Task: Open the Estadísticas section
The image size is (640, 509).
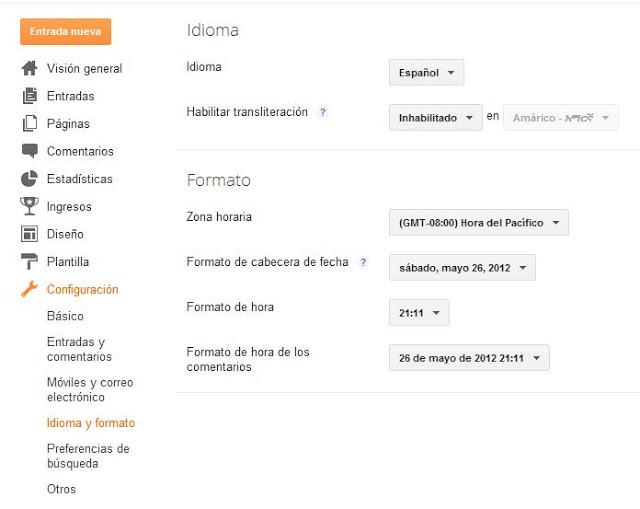Action: click(80, 179)
